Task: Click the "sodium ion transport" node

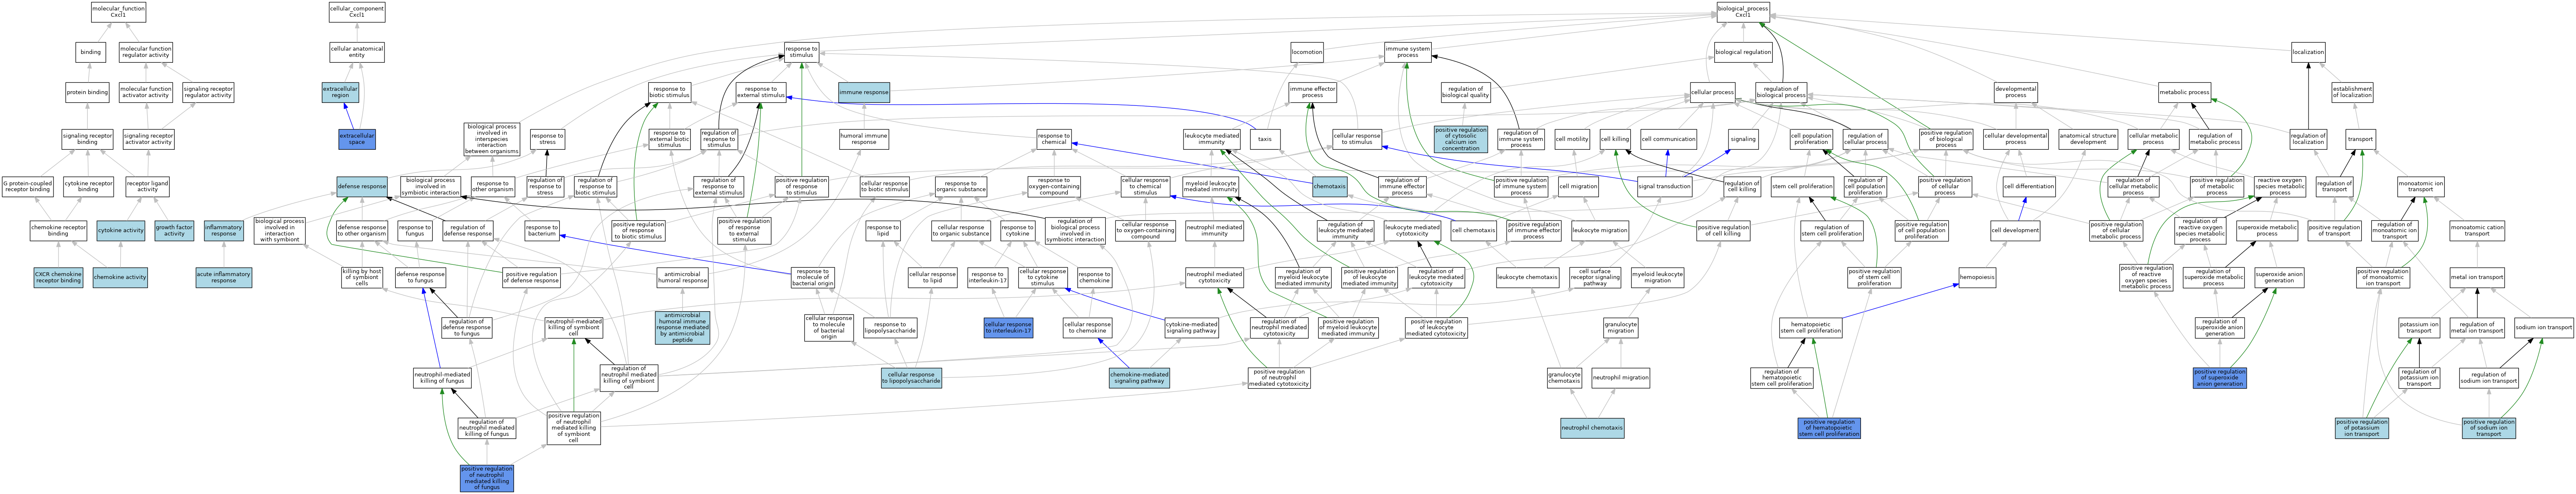Action: (2544, 327)
